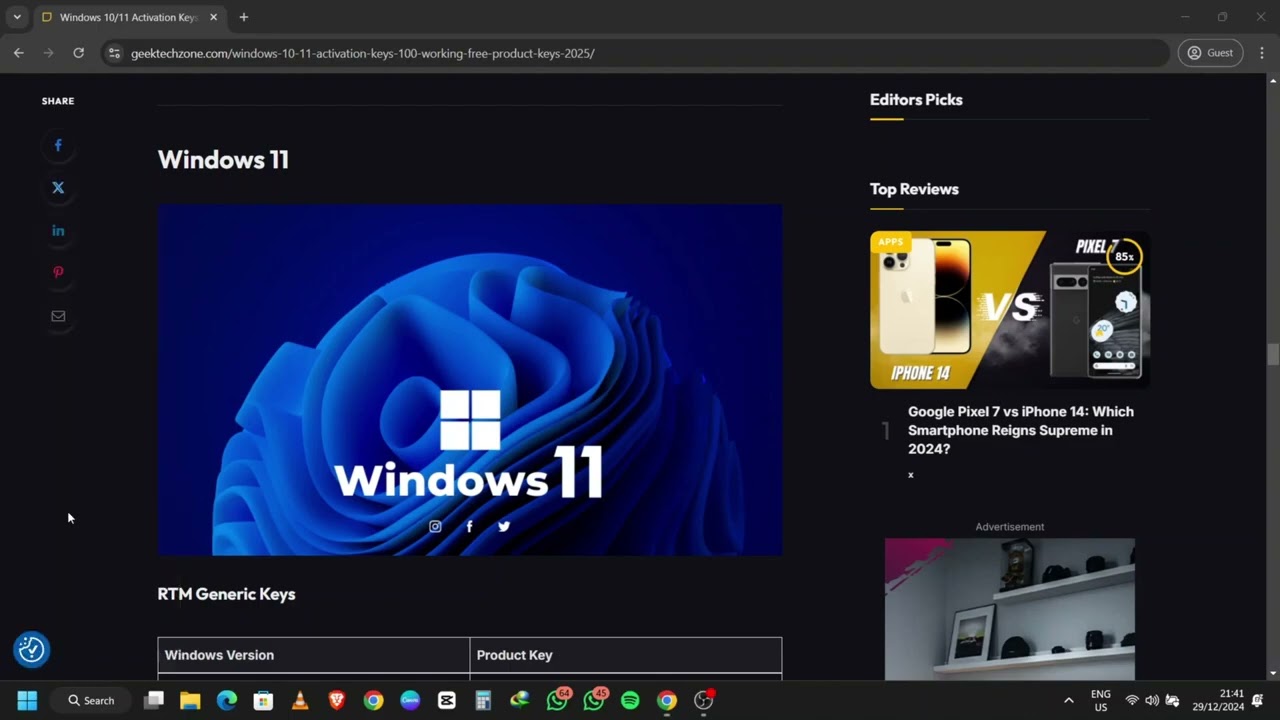
Task: Reload the current page
Action: coord(78,53)
